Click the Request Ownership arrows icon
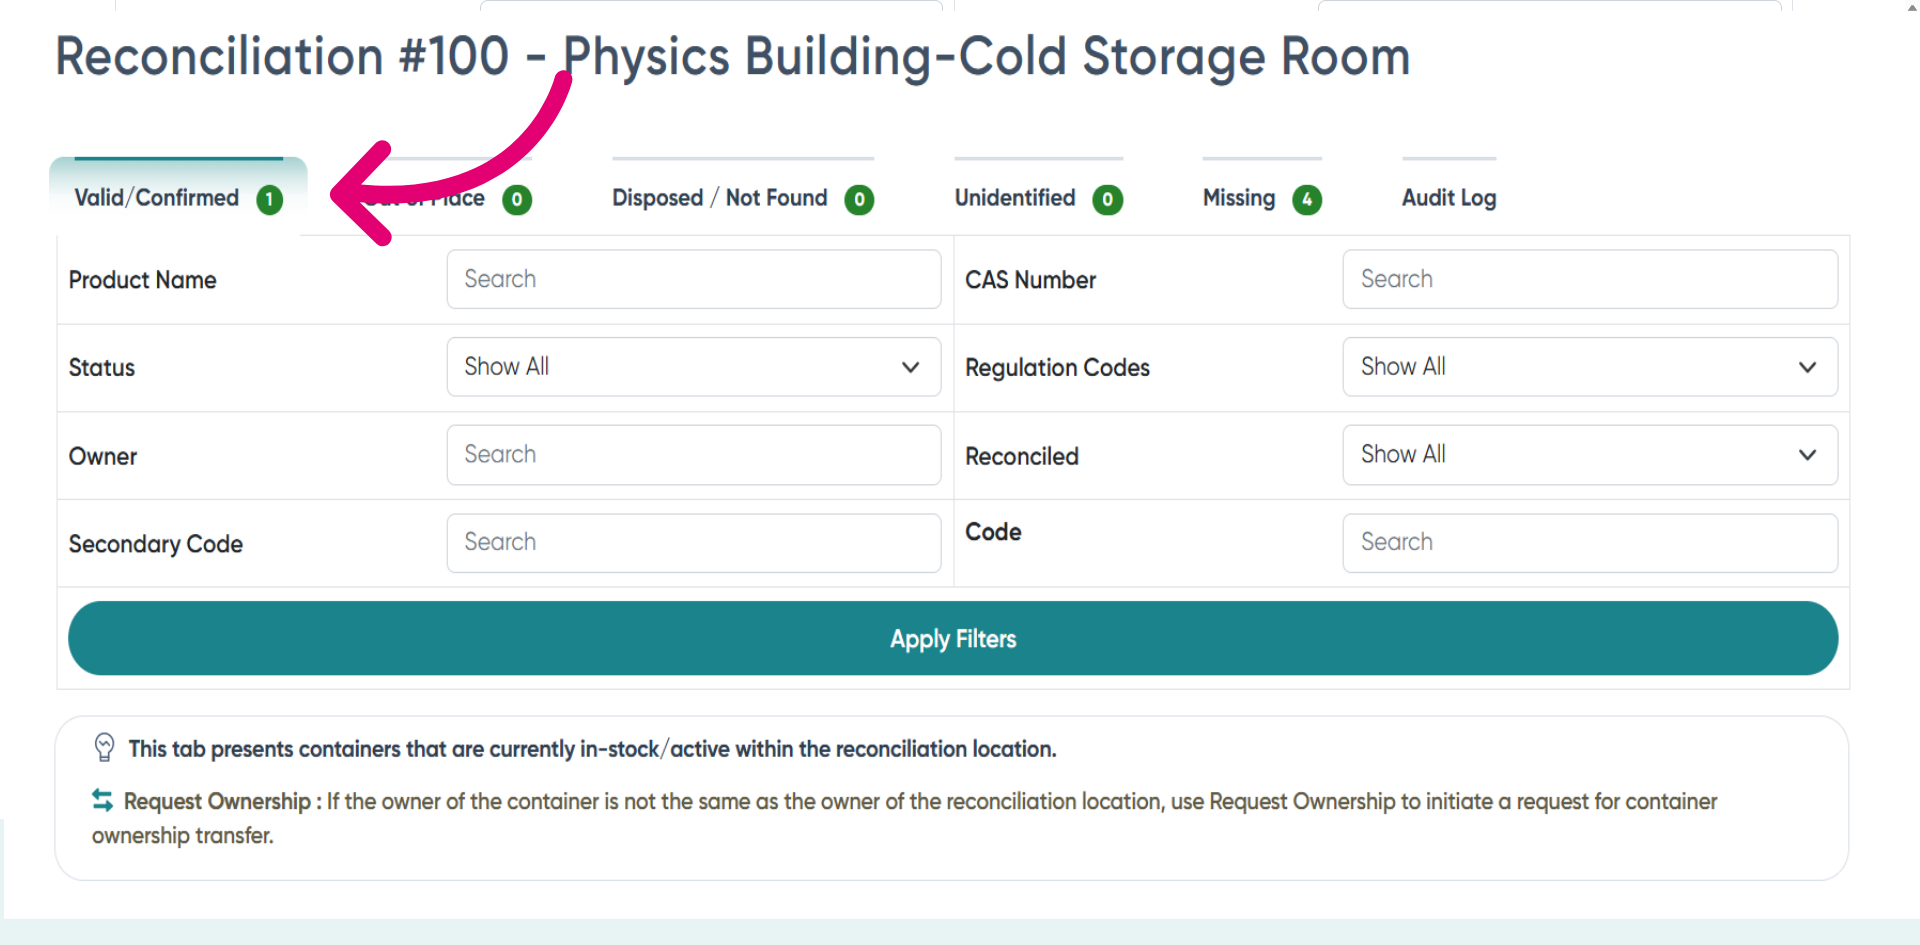Image resolution: width=1920 pixels, height=945 pixels. tap(102, 800)
